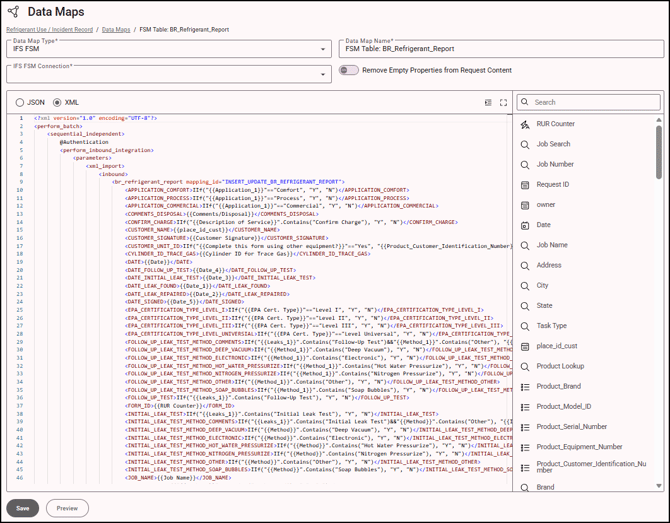
Task: Toggle Remove Empty Properties from Request Content
Action: coord(349,70)
